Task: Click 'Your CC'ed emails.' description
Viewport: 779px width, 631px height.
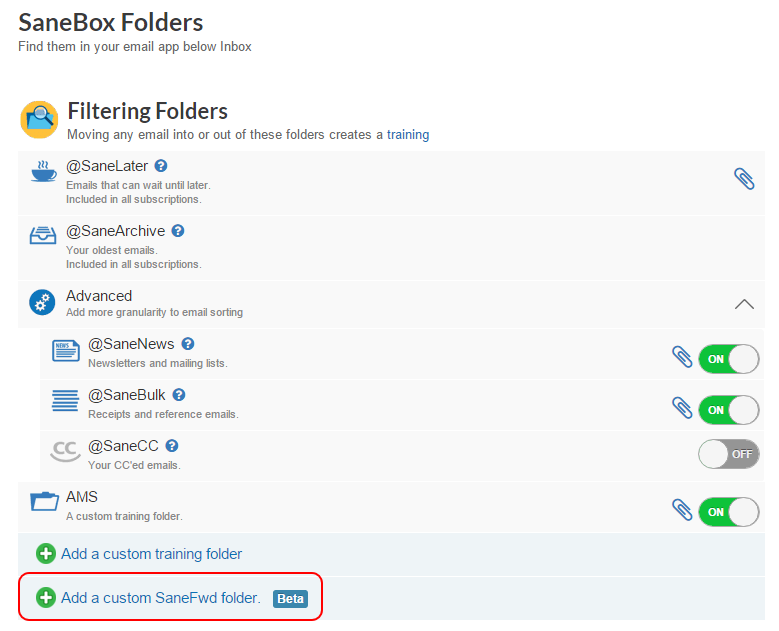Action: tap(134, 466)
